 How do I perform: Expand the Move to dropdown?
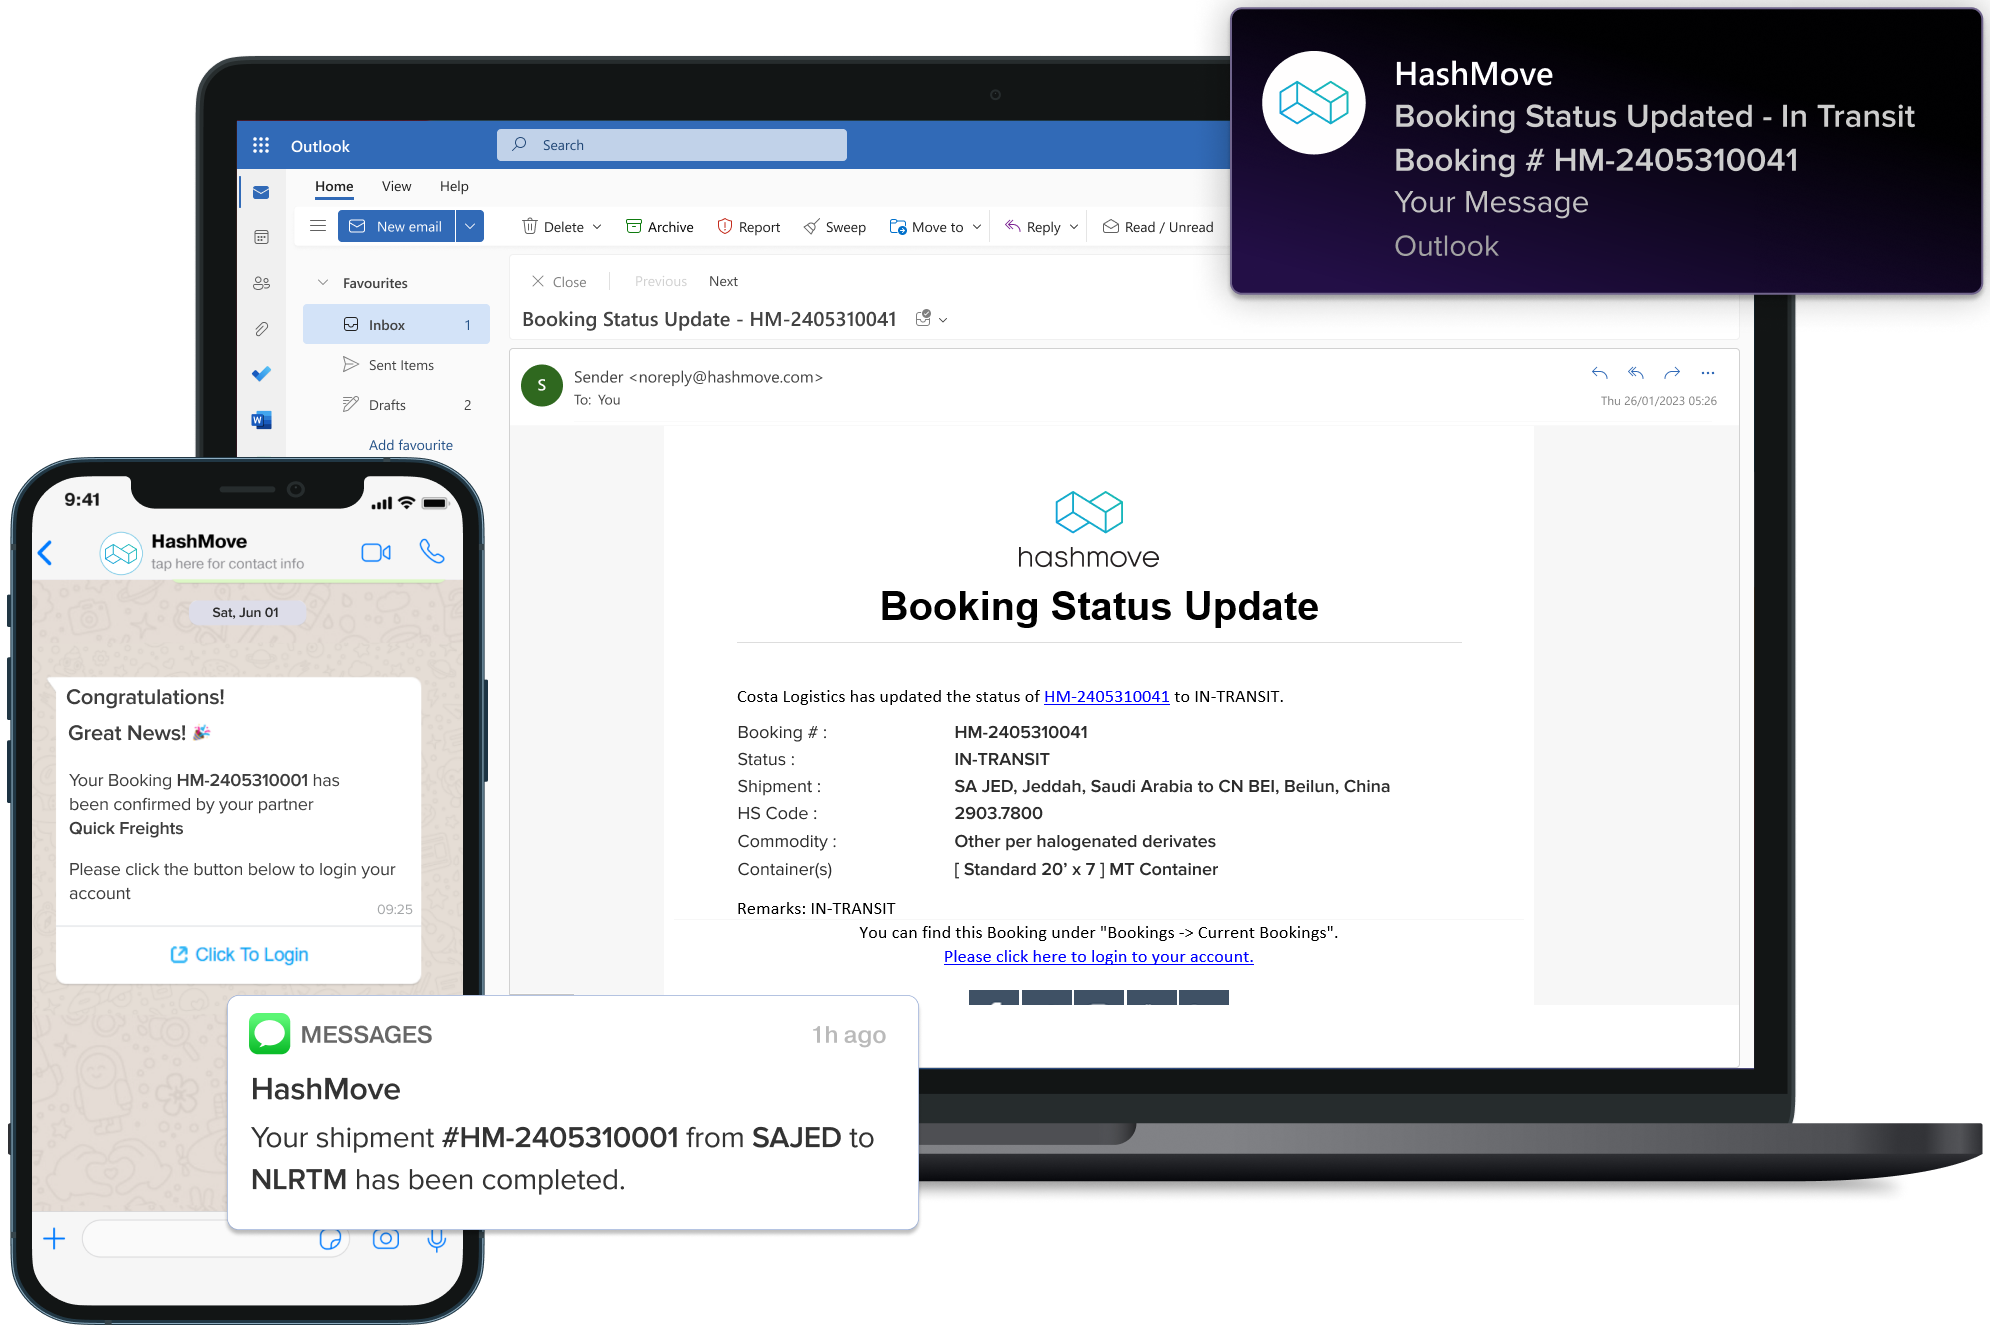click(977, 227)
